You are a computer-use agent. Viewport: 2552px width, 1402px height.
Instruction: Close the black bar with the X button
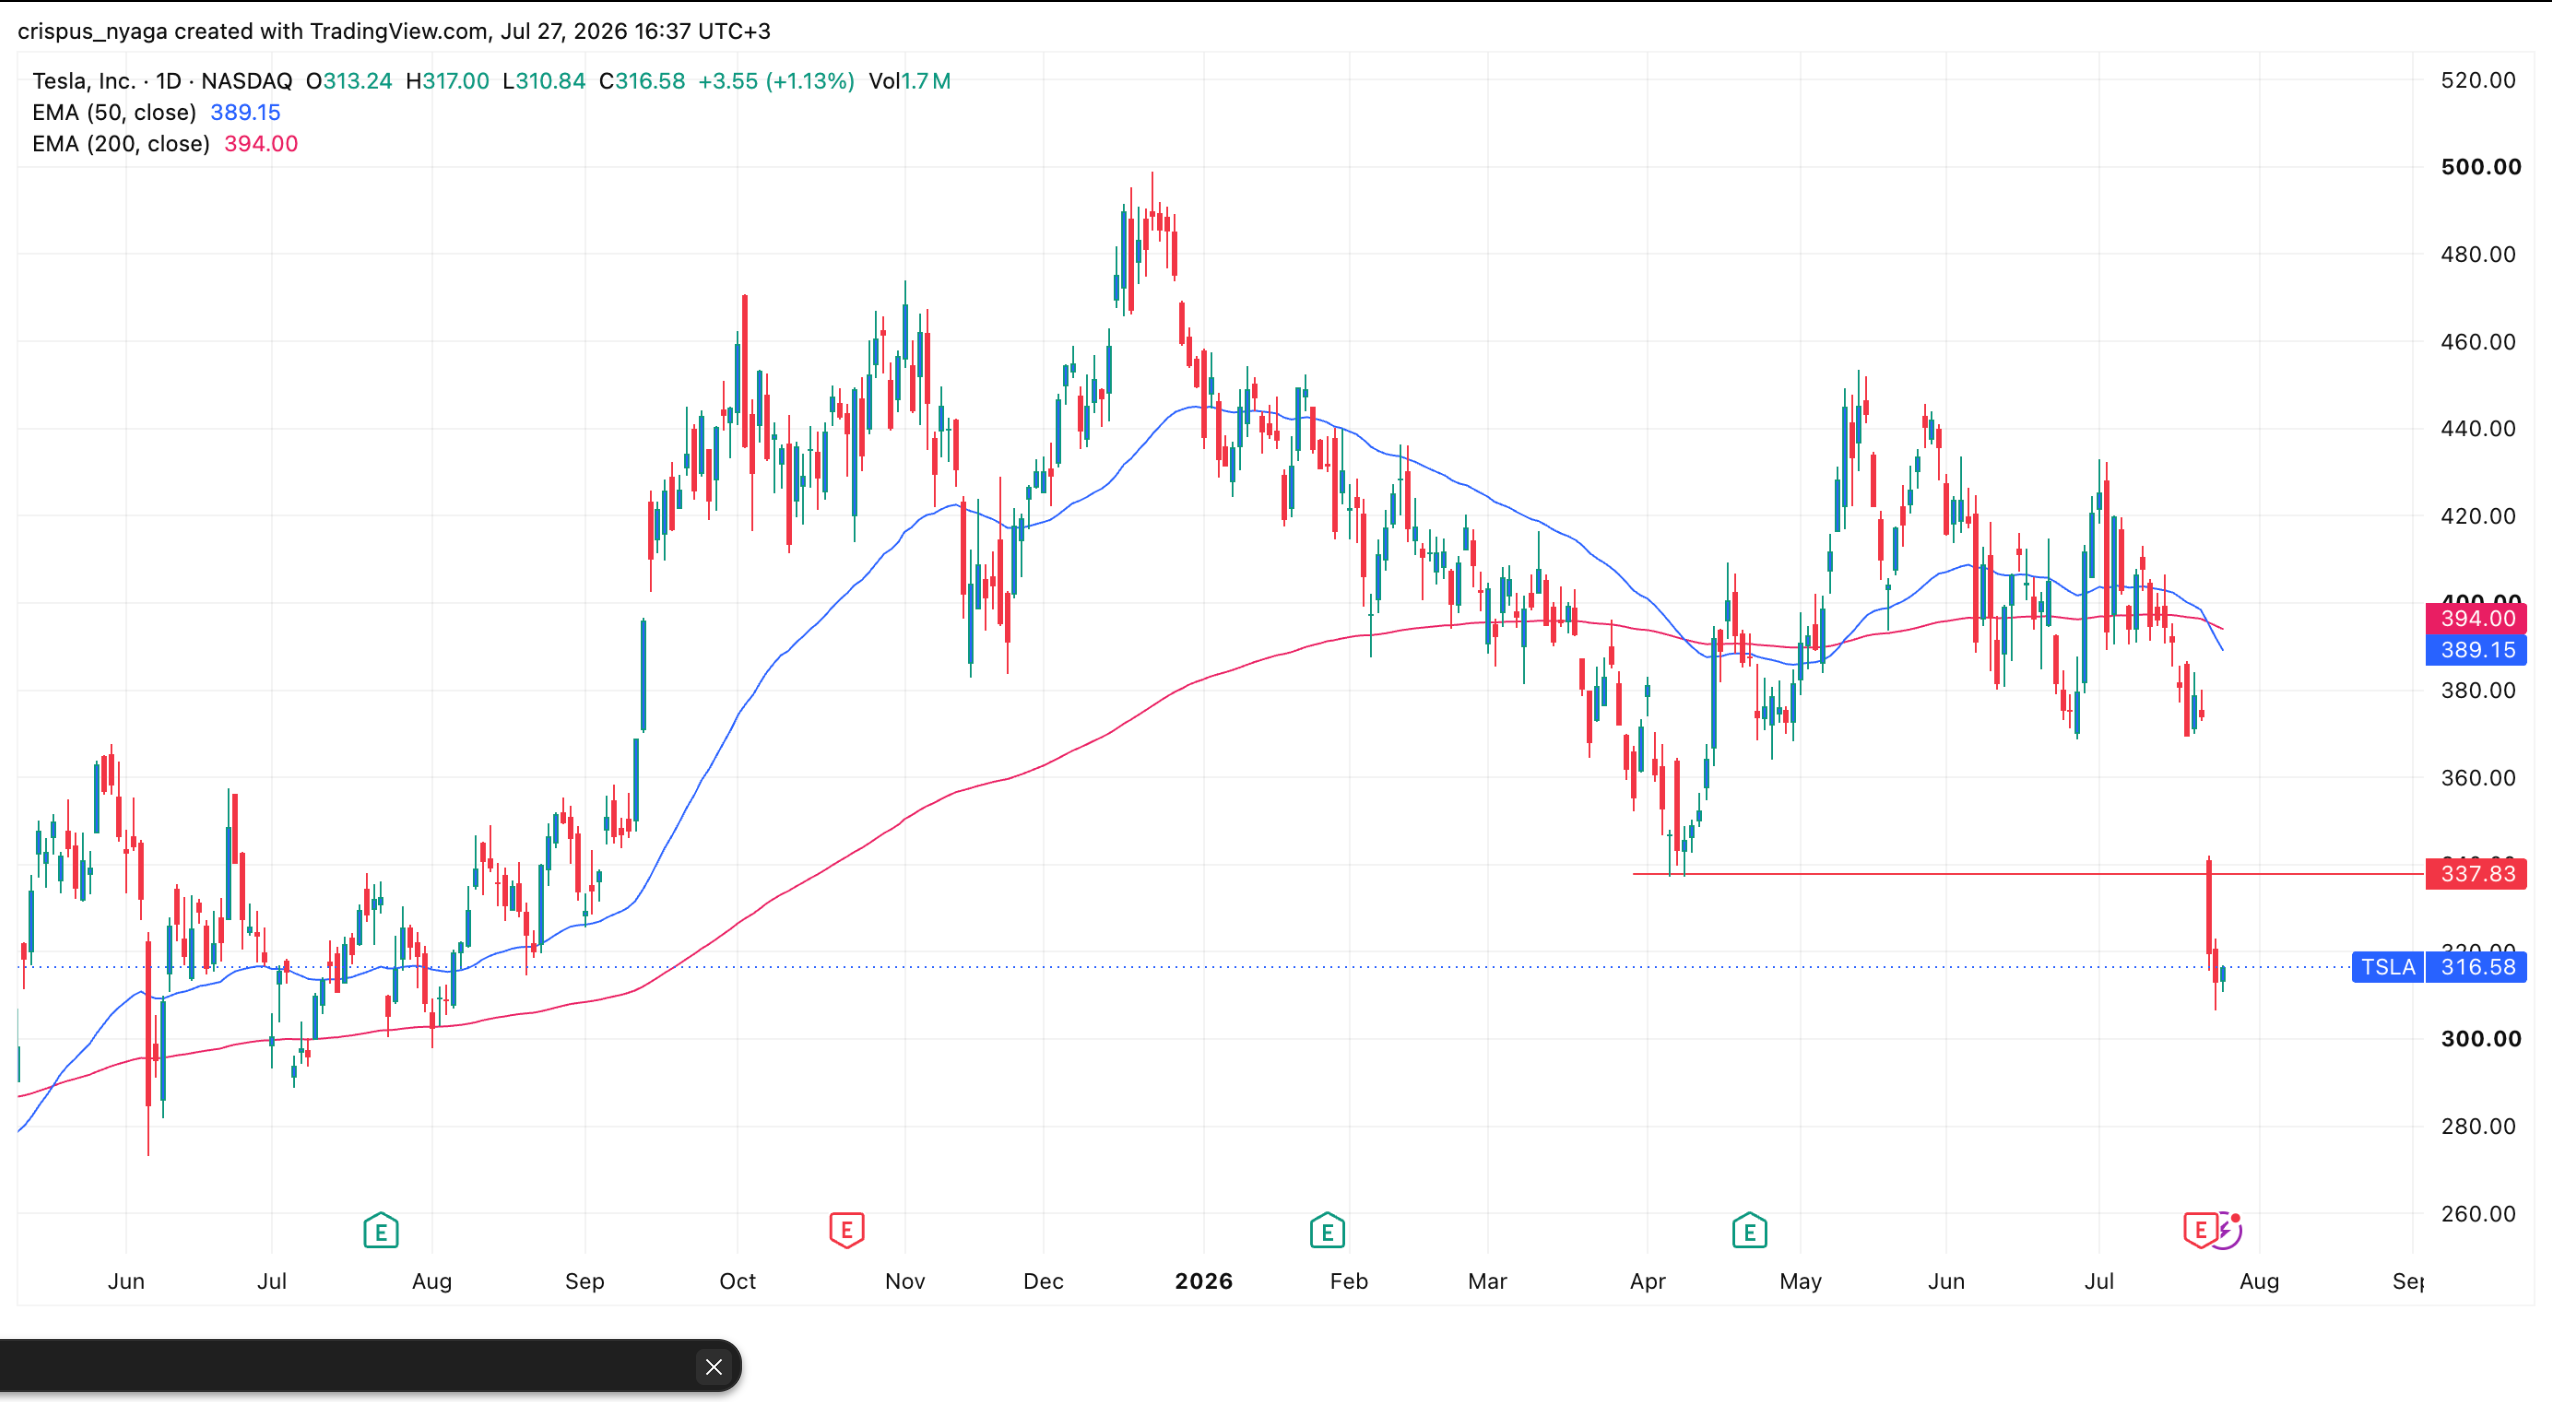point(713,1366)
